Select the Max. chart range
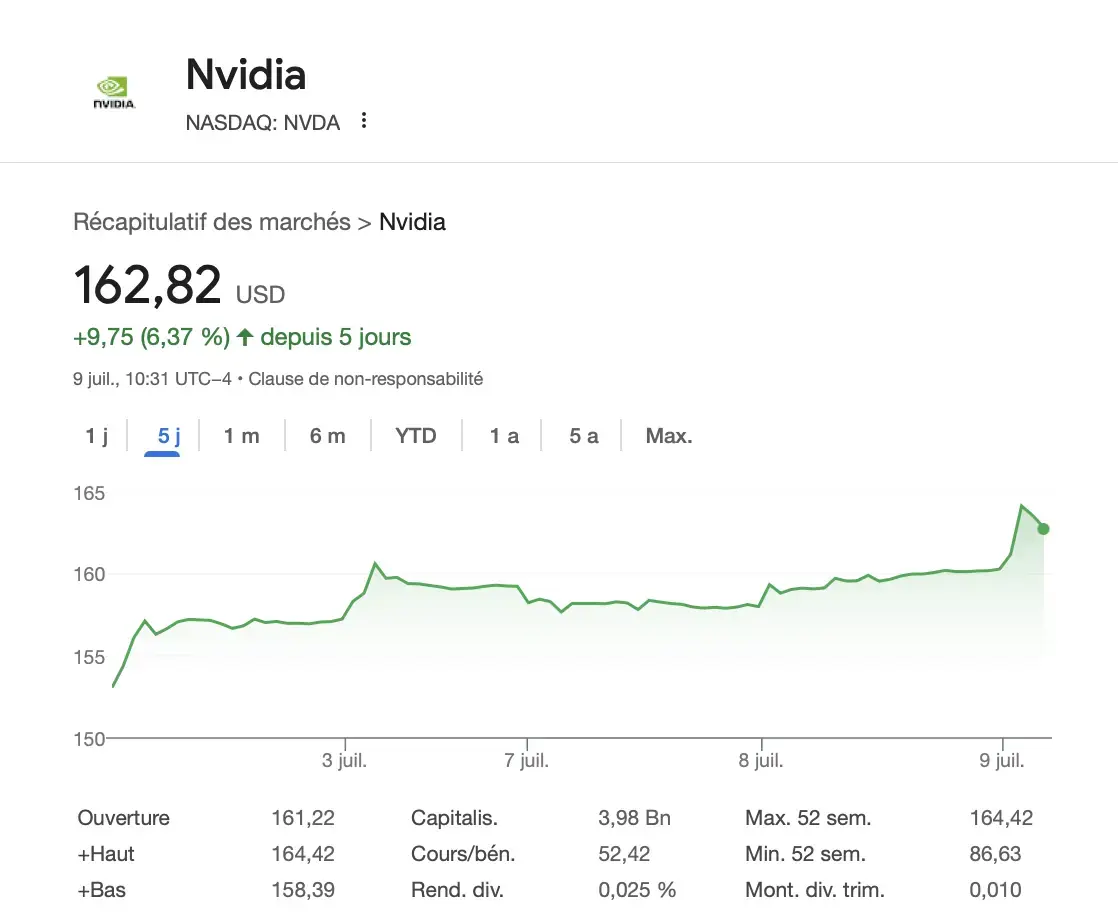Viewport: 1118px width, 924px height. (x=668, y=436)
